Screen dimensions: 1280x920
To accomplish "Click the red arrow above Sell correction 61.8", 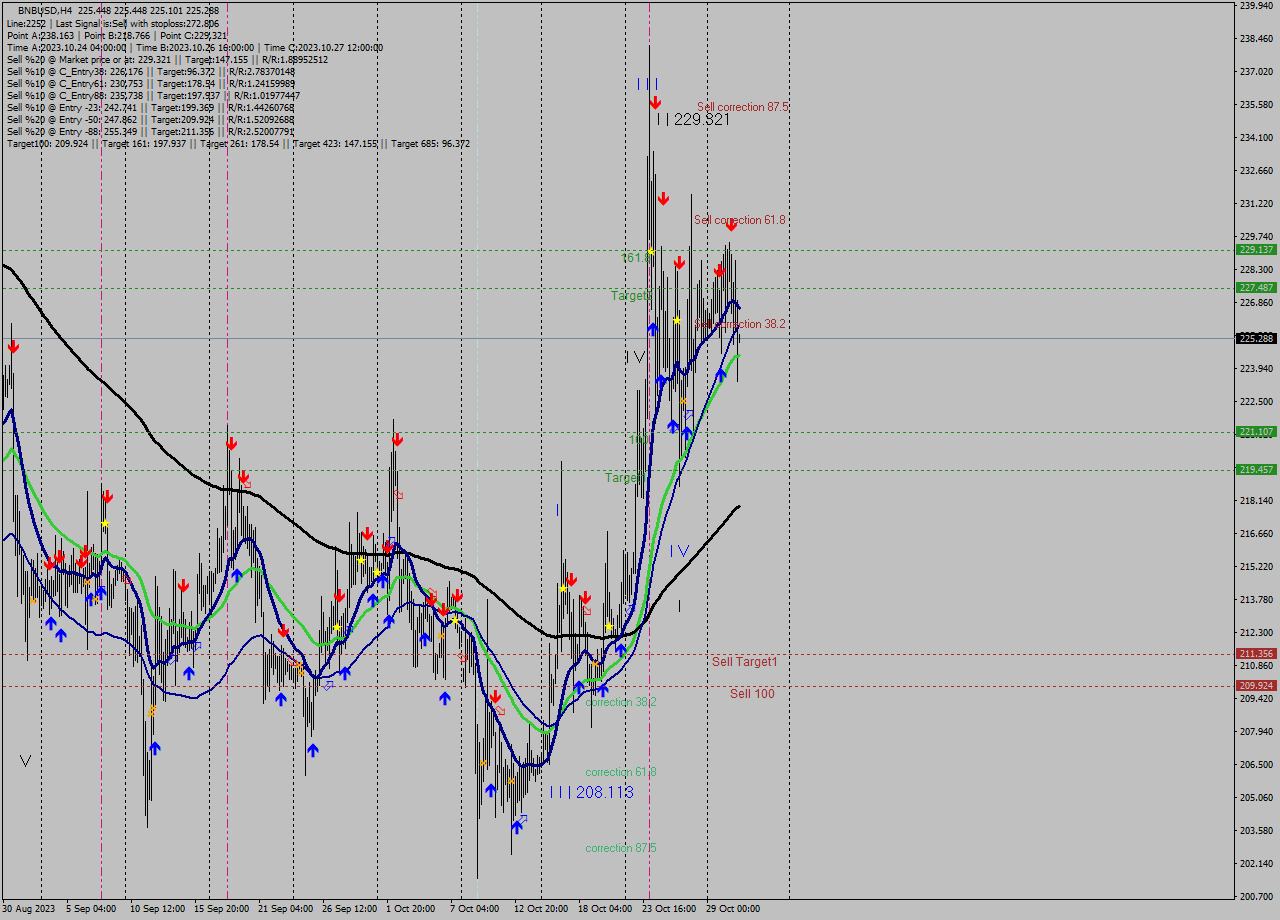I will click(731, 225).
